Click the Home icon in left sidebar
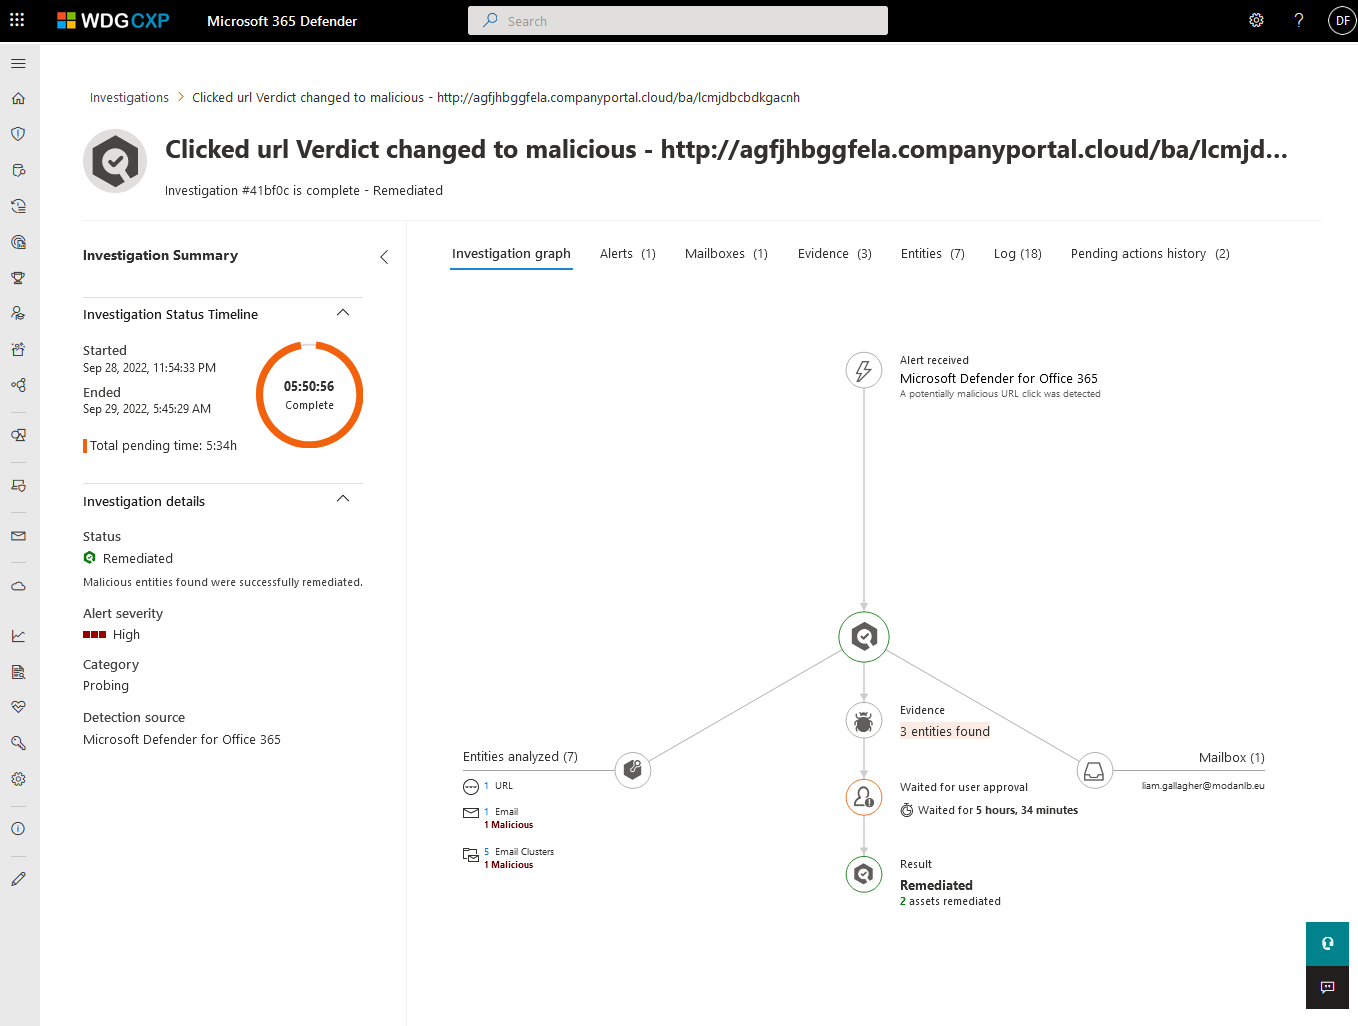Image resolution: width=1358 pixels, height=1026 pixels. point(18,98)
